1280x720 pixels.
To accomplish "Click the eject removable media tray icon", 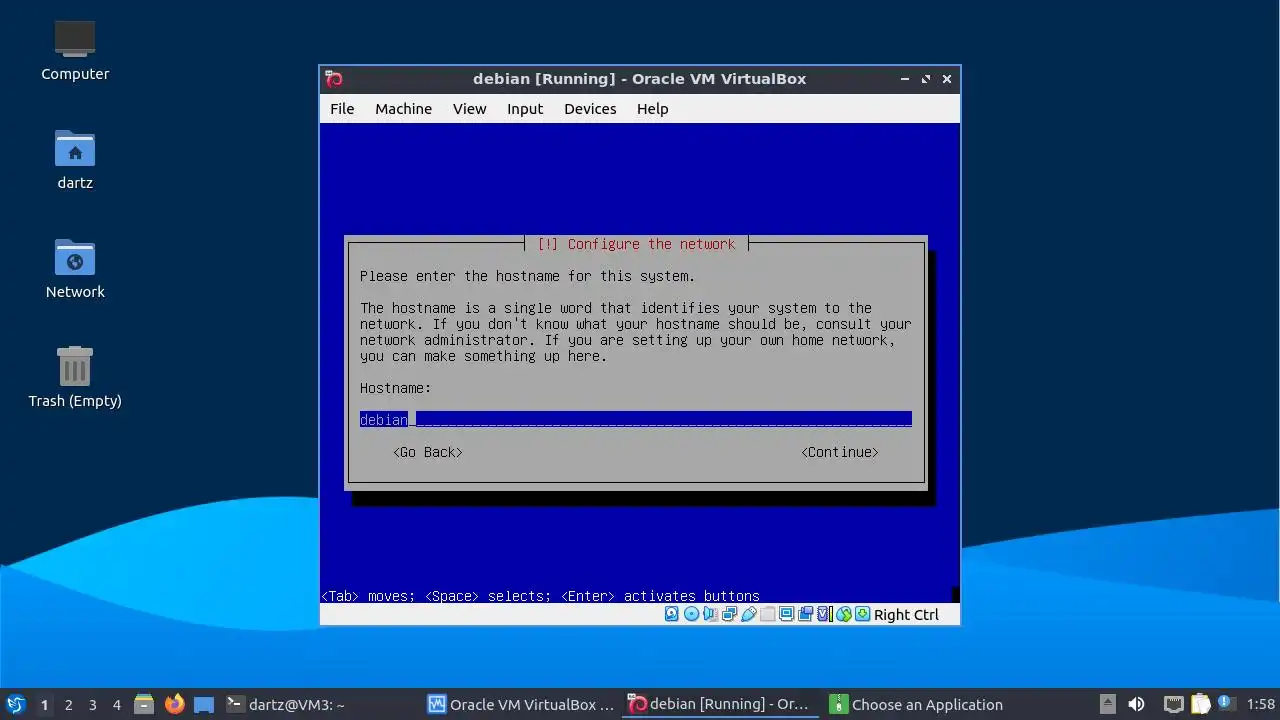I will (x=1107, y=704).
